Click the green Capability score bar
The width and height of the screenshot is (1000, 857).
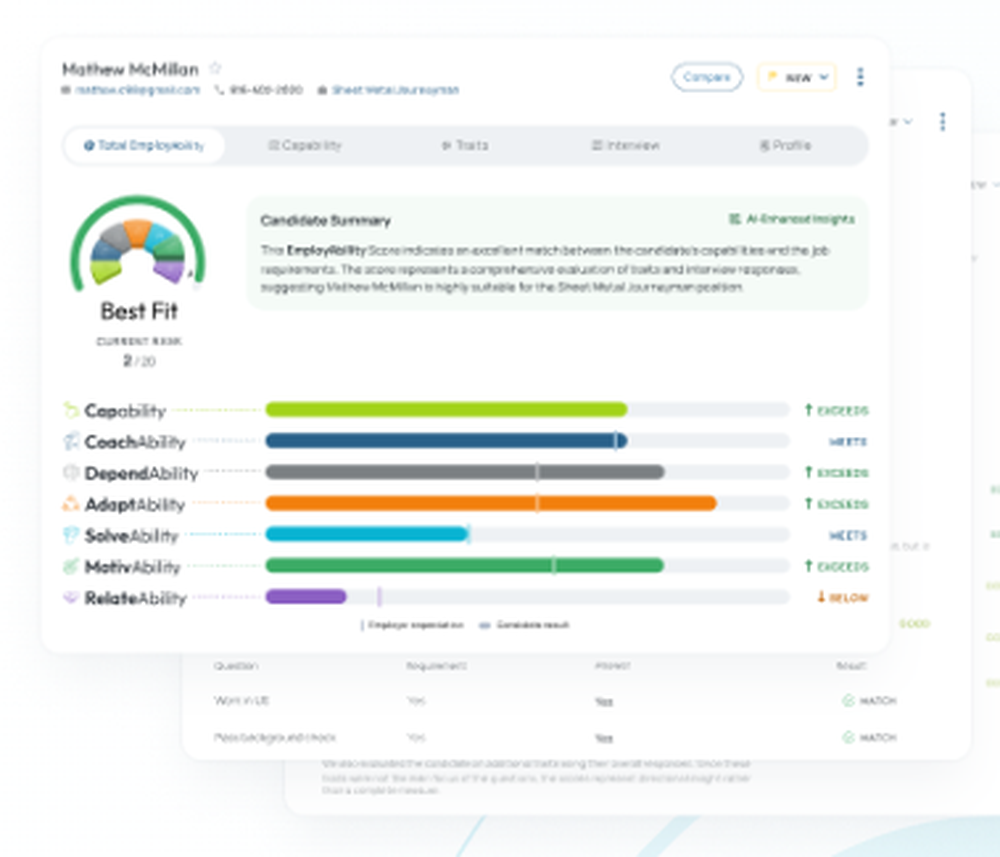pyautogui.click(x=446, y=409)
